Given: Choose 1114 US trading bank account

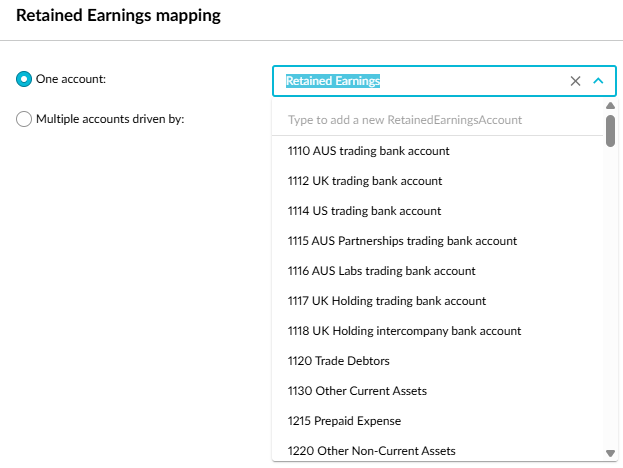Looking at the screenshot, I should (364, 211).
